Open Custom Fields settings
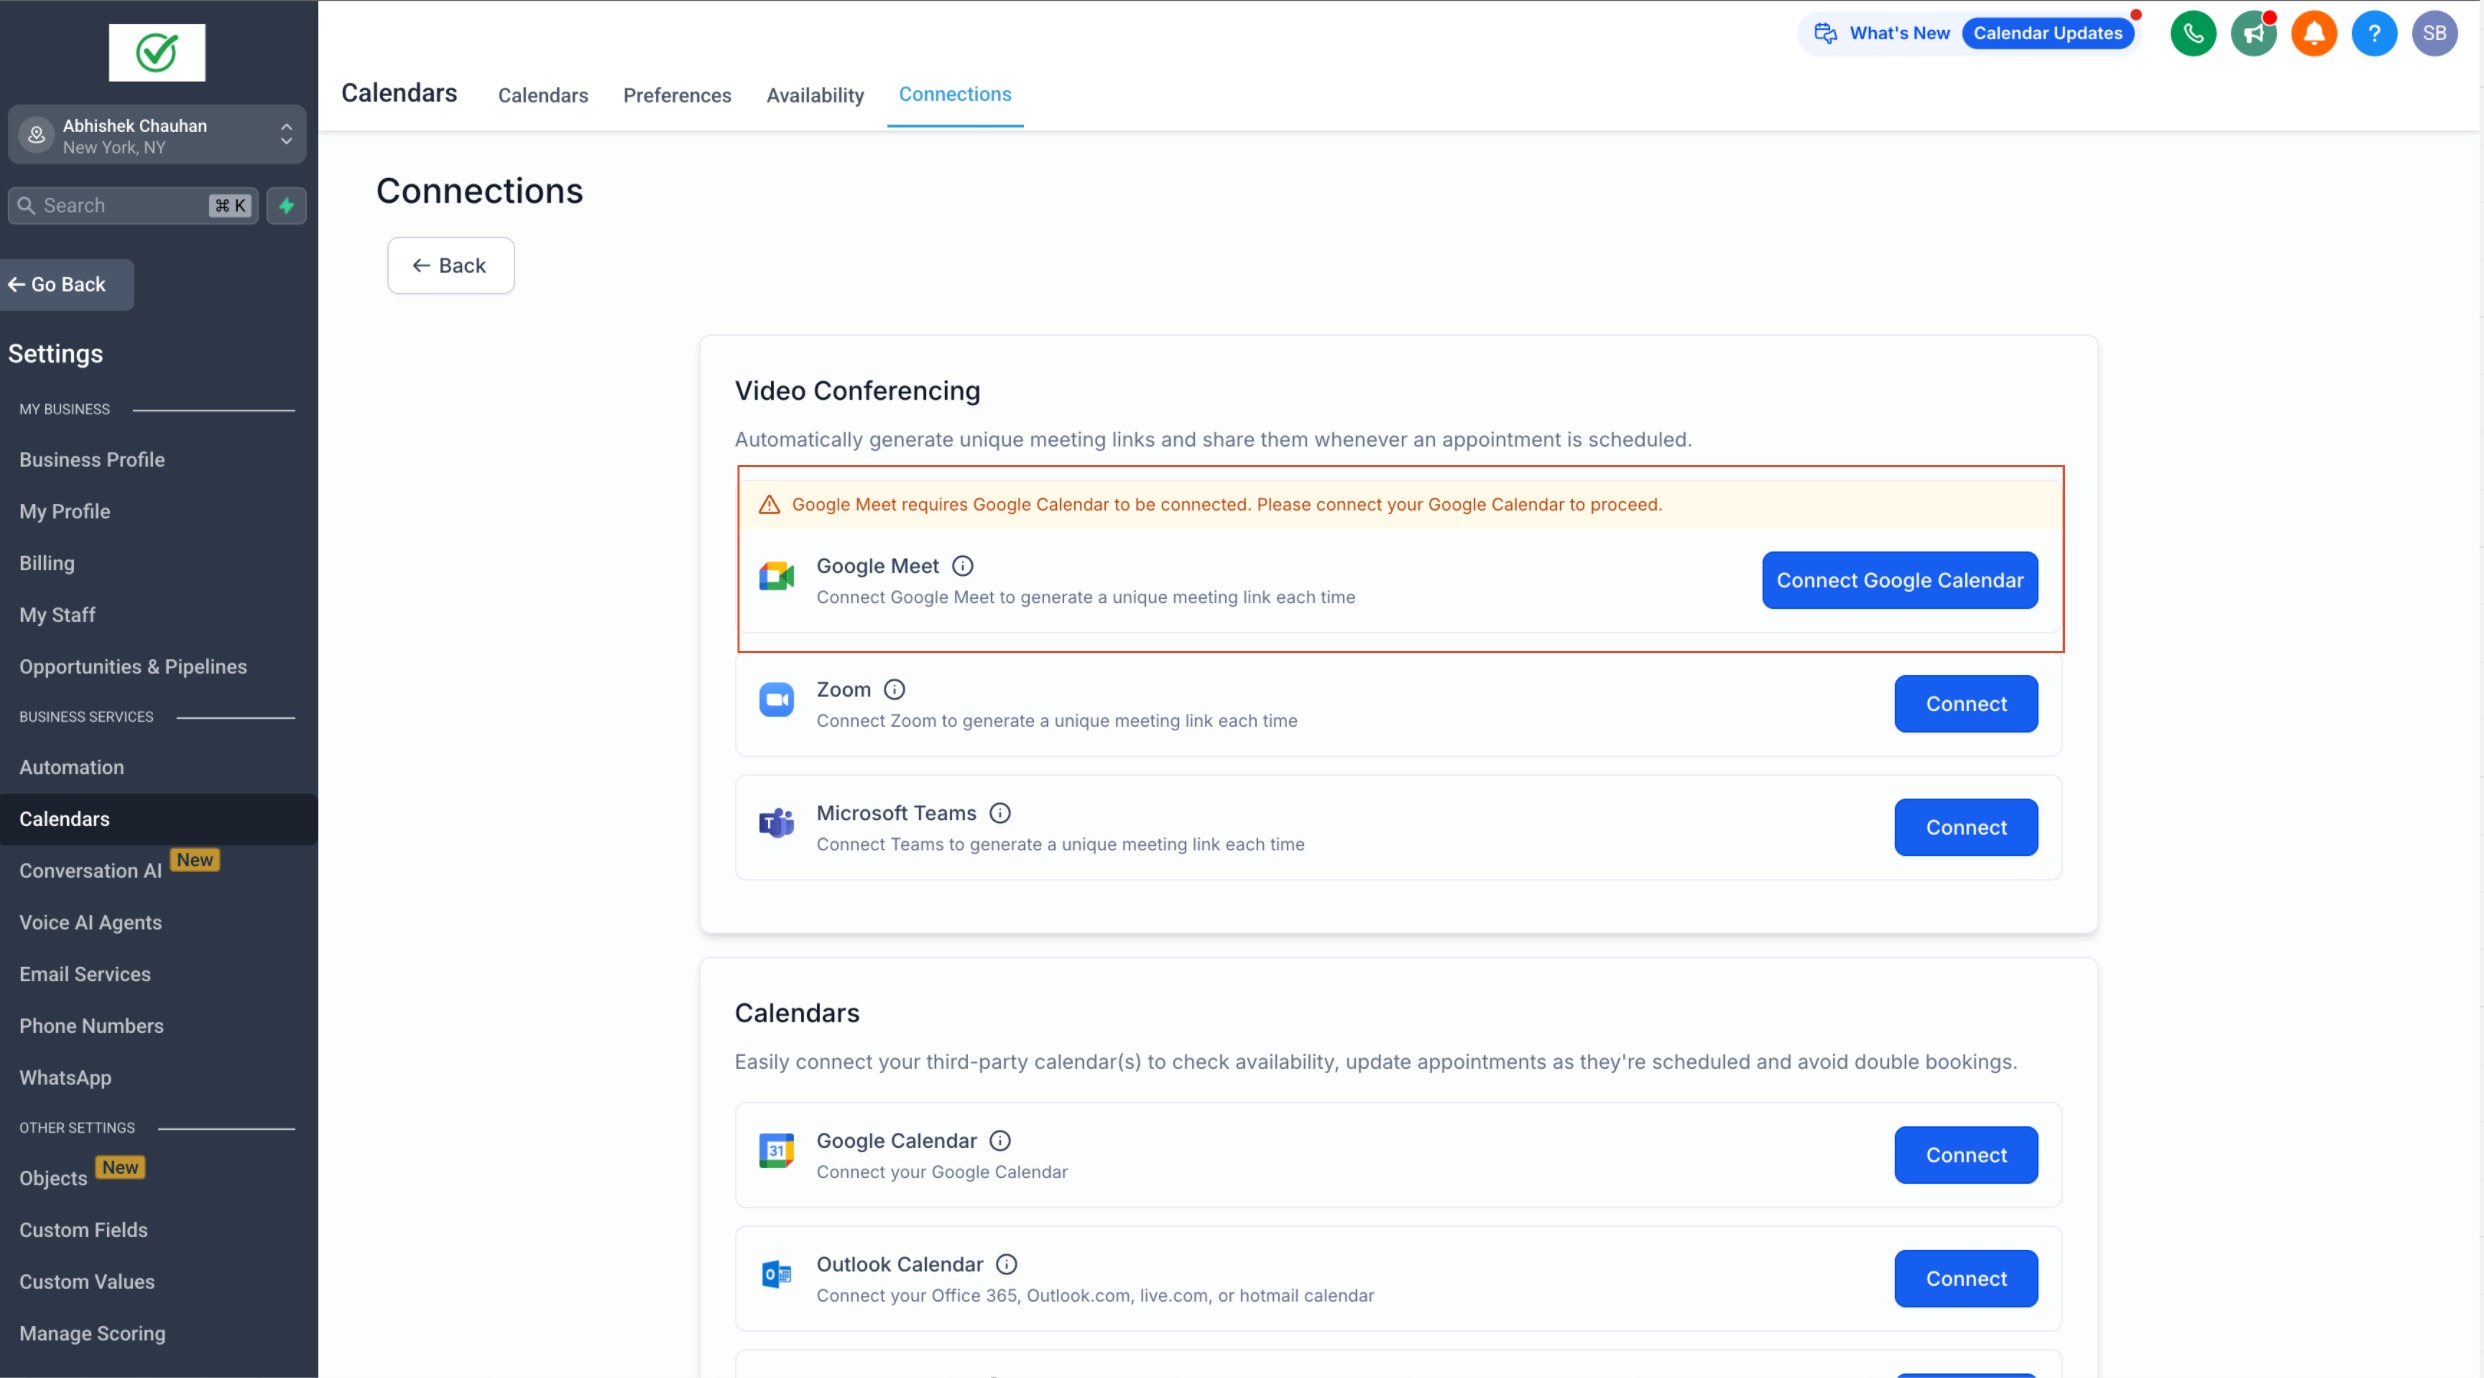This screenshot has height=1378, width=2484. click(83, 1231)
